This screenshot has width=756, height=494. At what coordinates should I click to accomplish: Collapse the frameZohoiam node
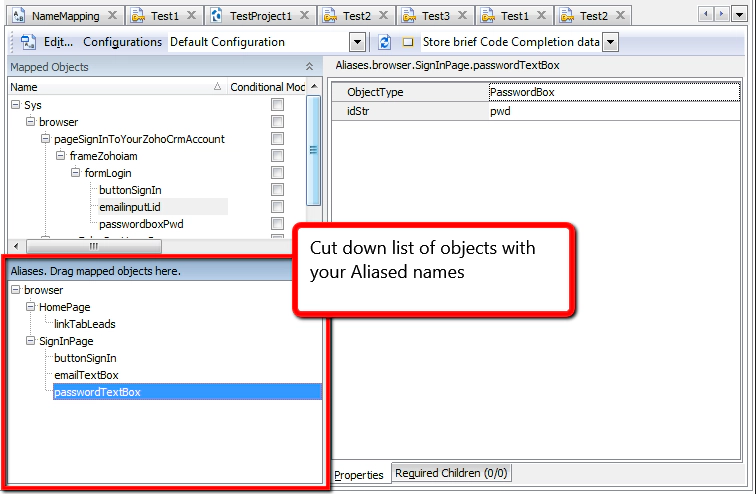(x=60, y=156)
